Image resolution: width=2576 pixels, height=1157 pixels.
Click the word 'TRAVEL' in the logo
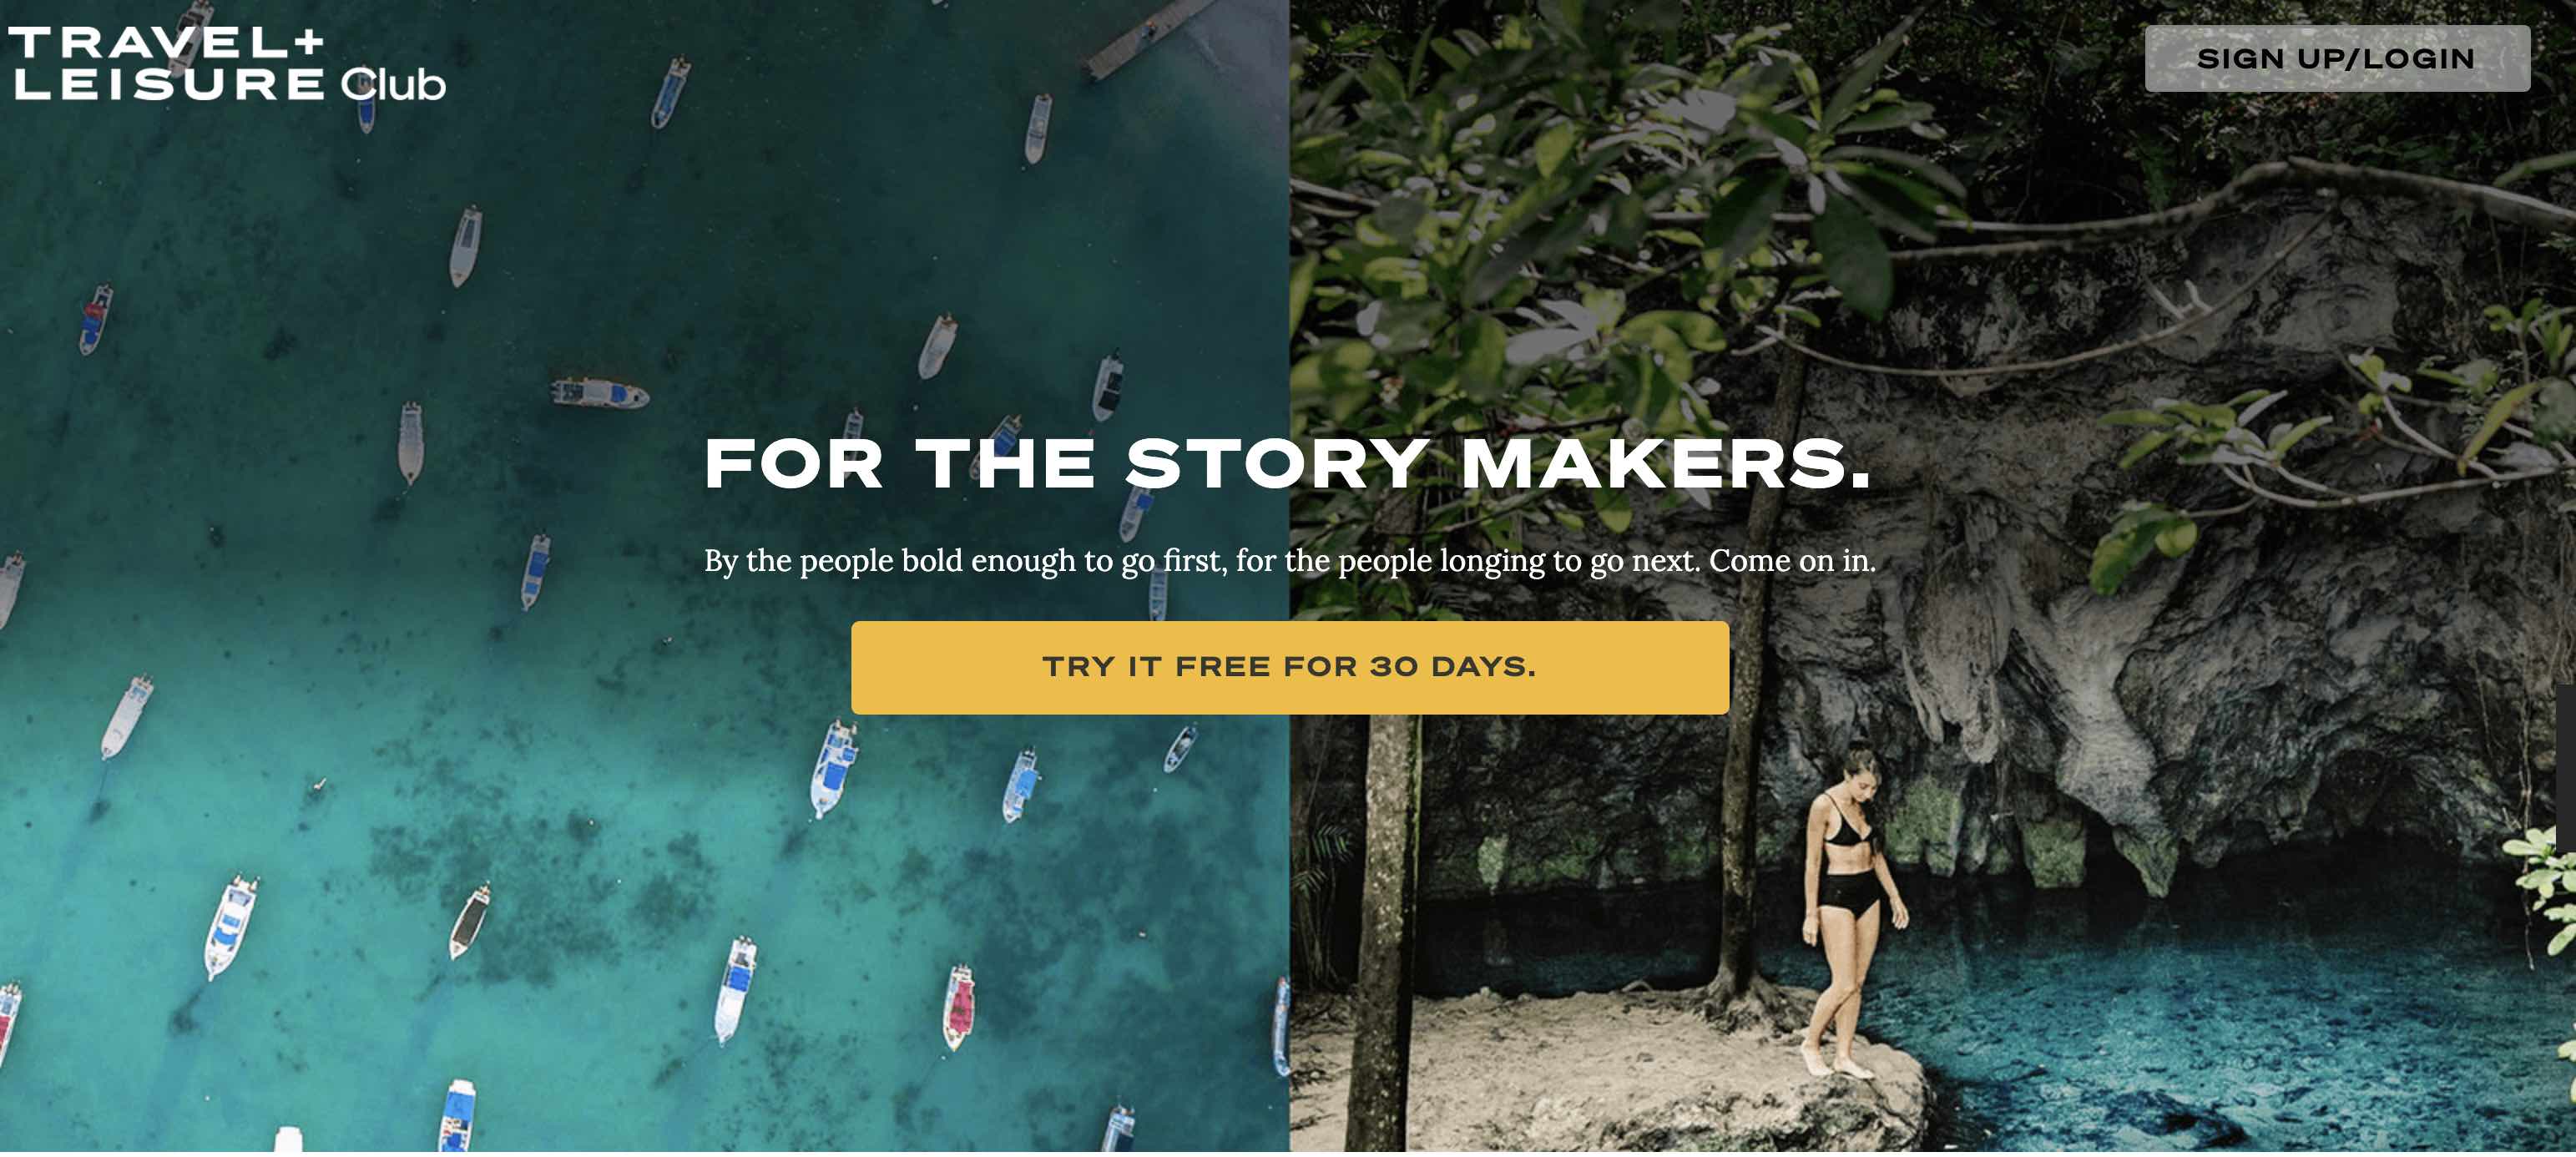coord(149,42)
